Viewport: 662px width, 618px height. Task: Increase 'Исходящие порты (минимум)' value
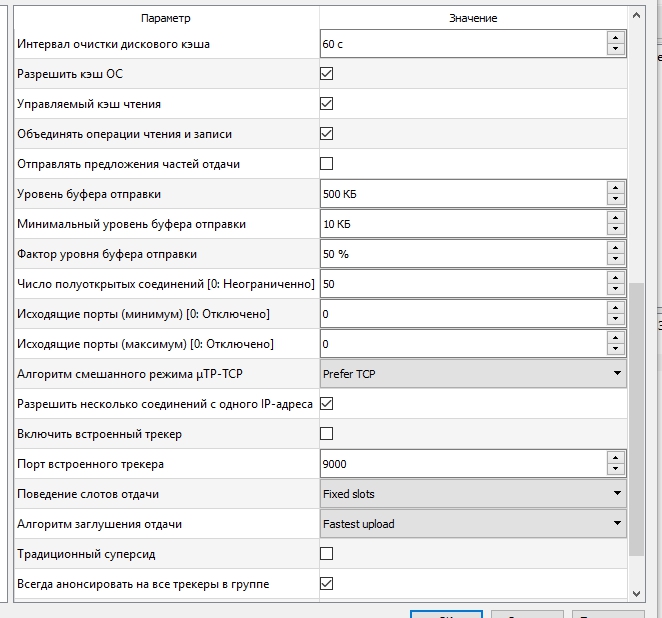[616, 308]
